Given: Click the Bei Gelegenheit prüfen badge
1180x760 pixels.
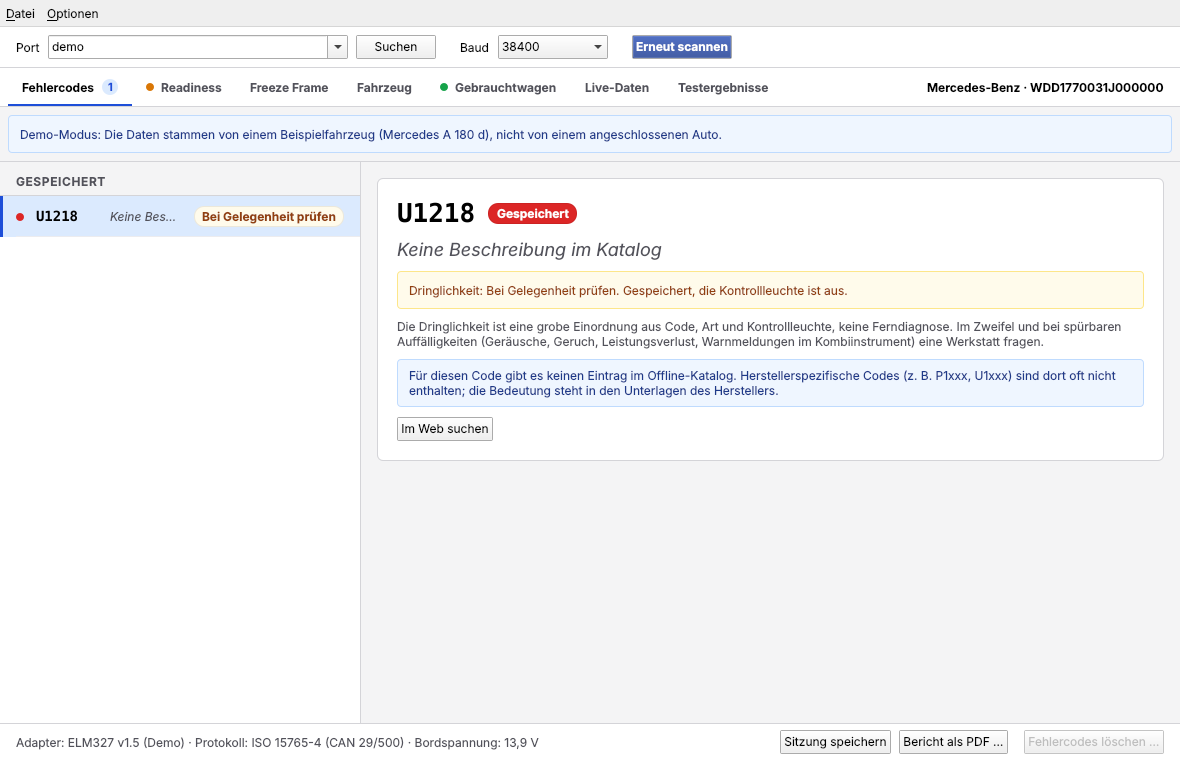Looking at the screenshot, I should pyautogui.click(x=269, y=217).
